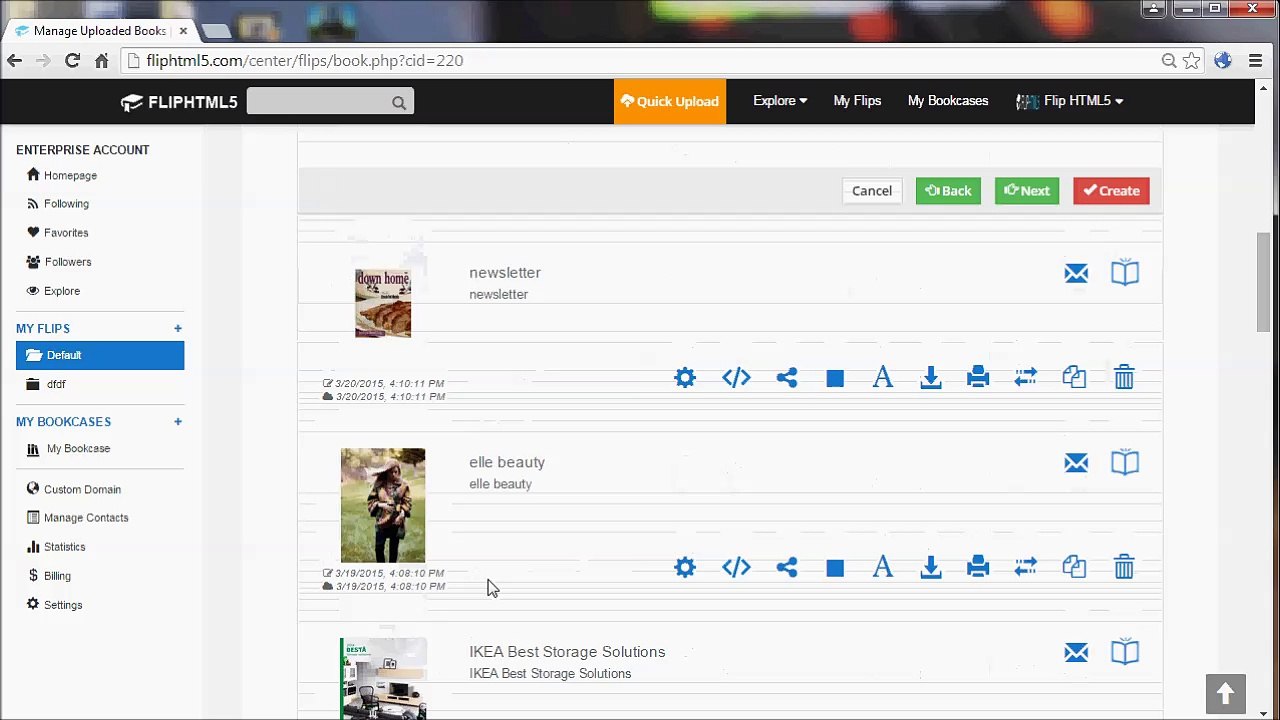Open My Bookcase in sidebar
1280x720 pixels.
[x=69, y=449]
